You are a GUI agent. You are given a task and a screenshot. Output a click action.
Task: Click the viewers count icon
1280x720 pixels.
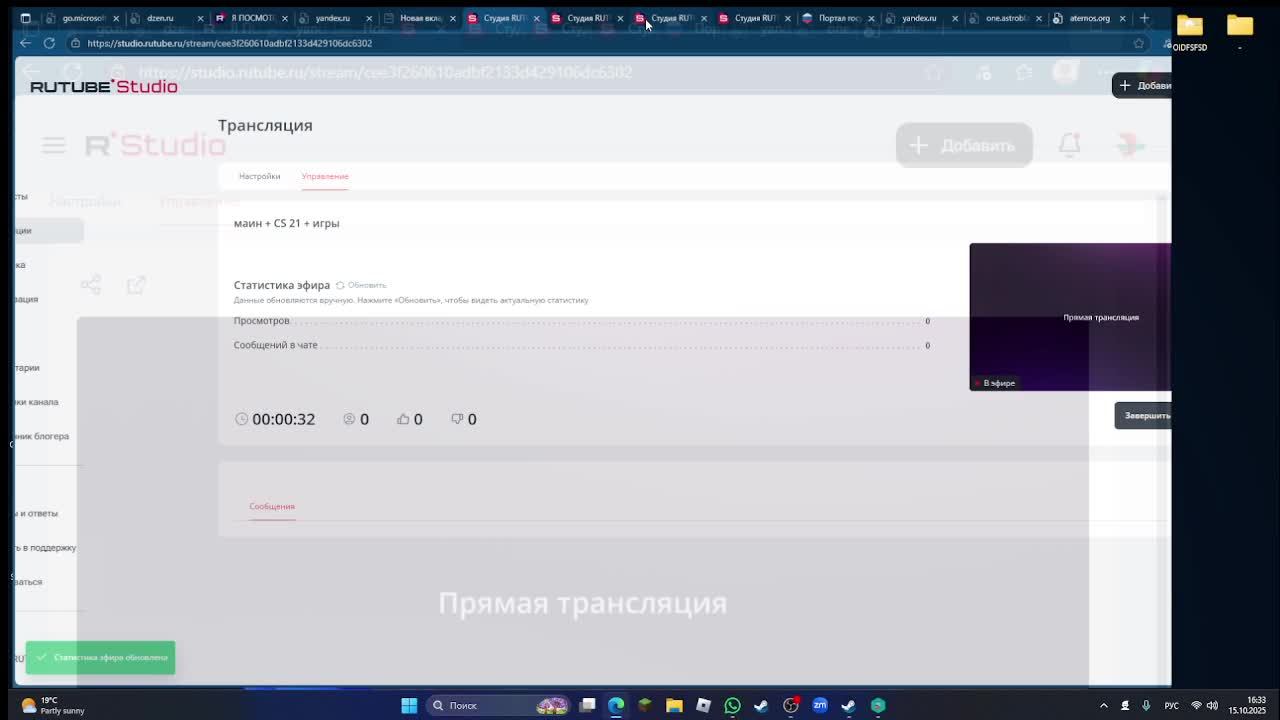[349, 419]
